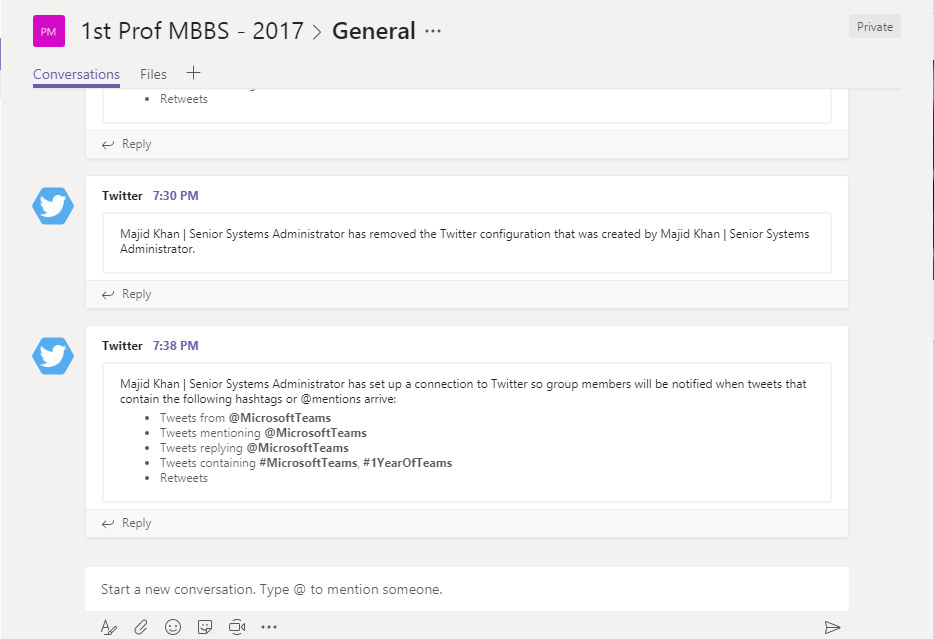Open the emoji picker
Viewport: 934px width, 639px height.
coord(173,627)
